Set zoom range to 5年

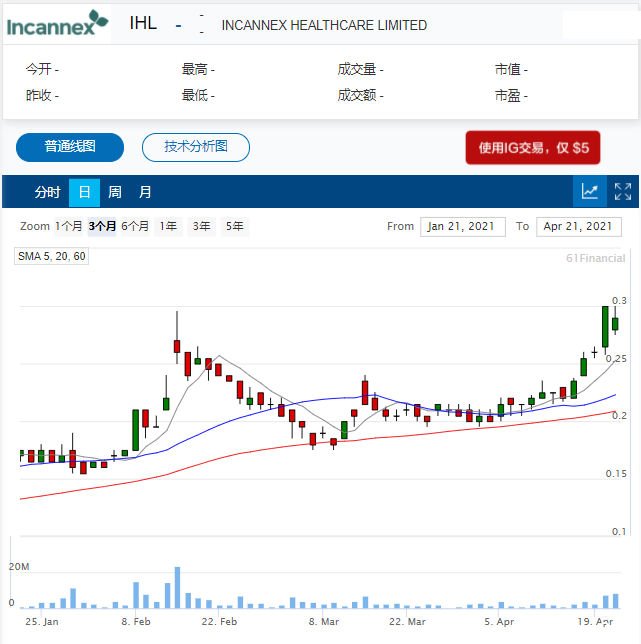pos(234,226)
